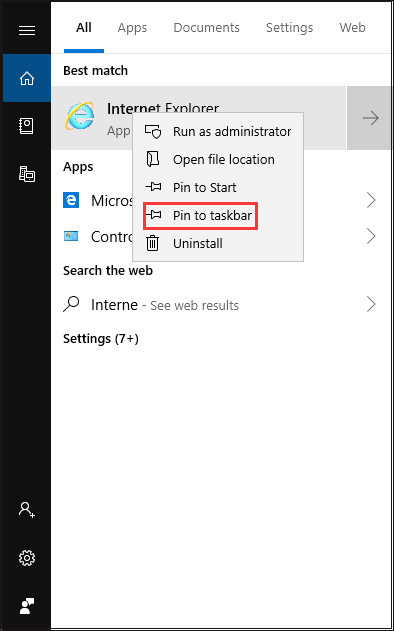Open the Settings gear icon
Screen dimensions: 394x631
(27, 558)
